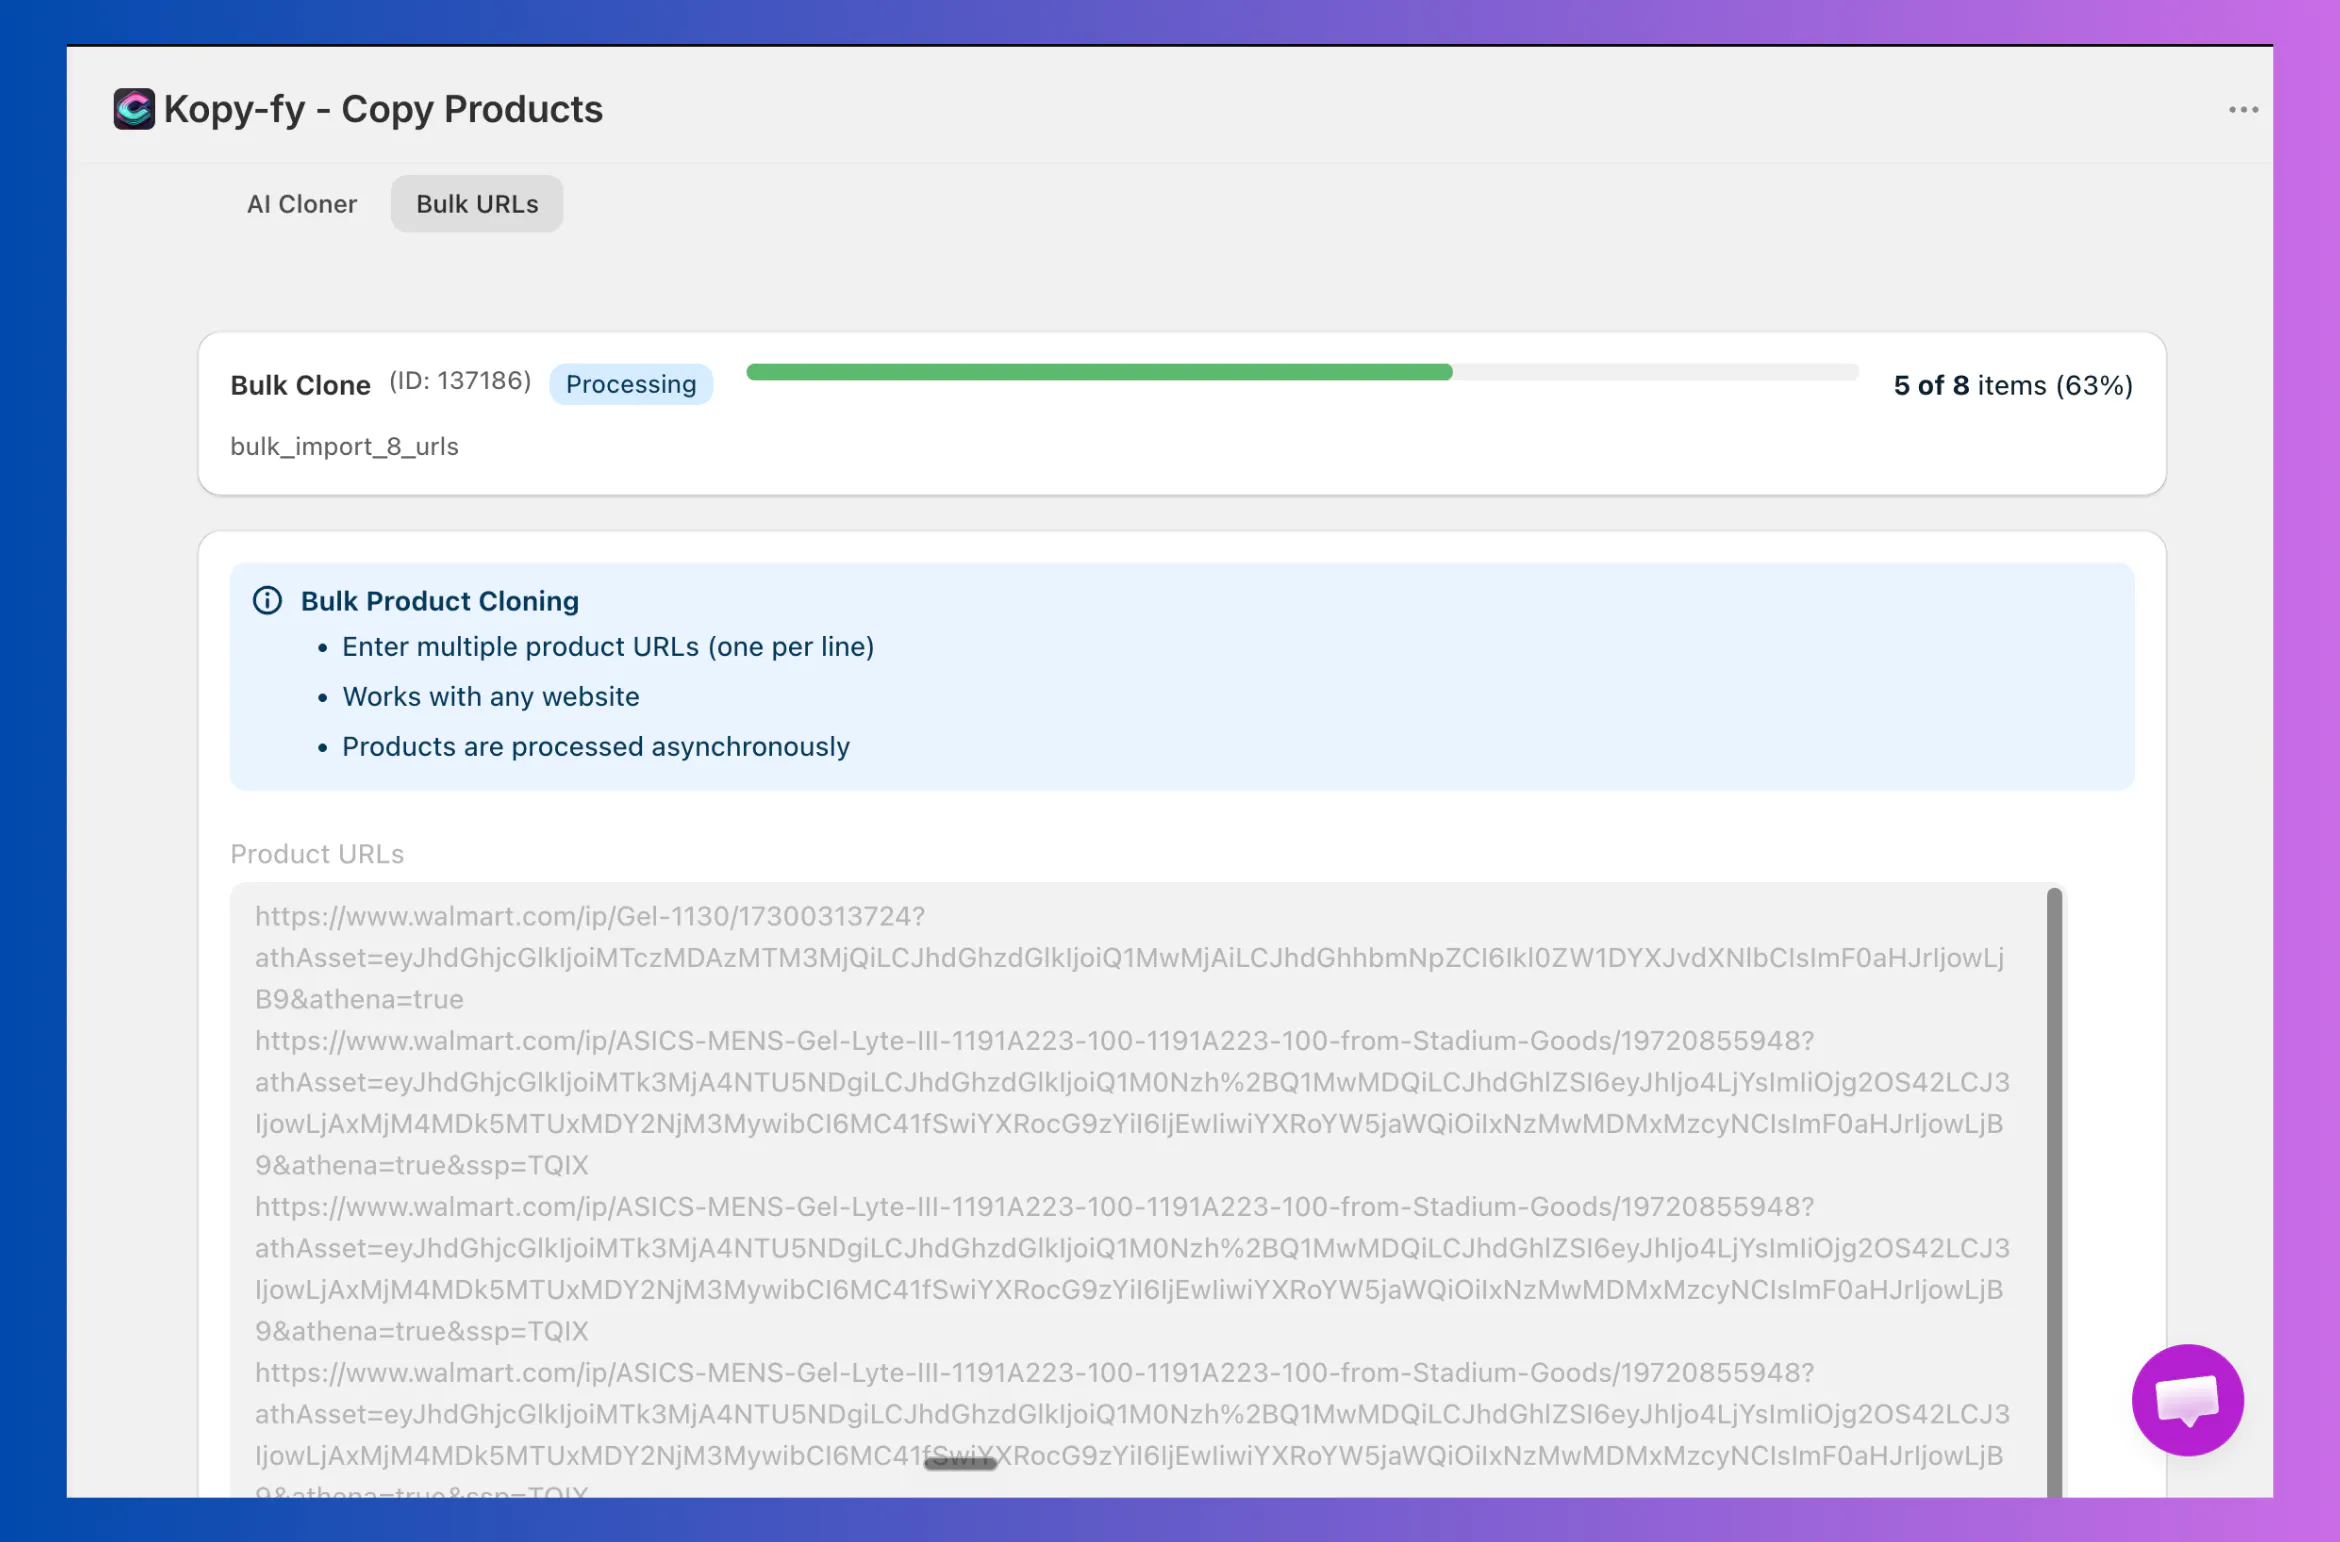This screenshot has width=2340, height=1542.
Task: Click the 'B9&athena=true' URL ending line
Action: point(359,999)
